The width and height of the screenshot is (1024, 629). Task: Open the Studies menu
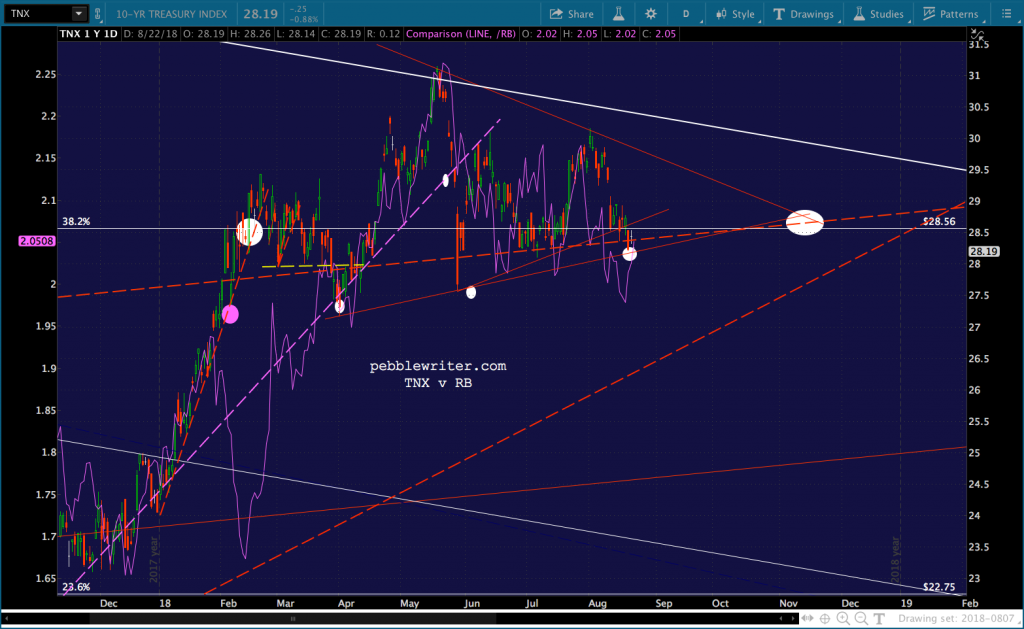[879, 14]
